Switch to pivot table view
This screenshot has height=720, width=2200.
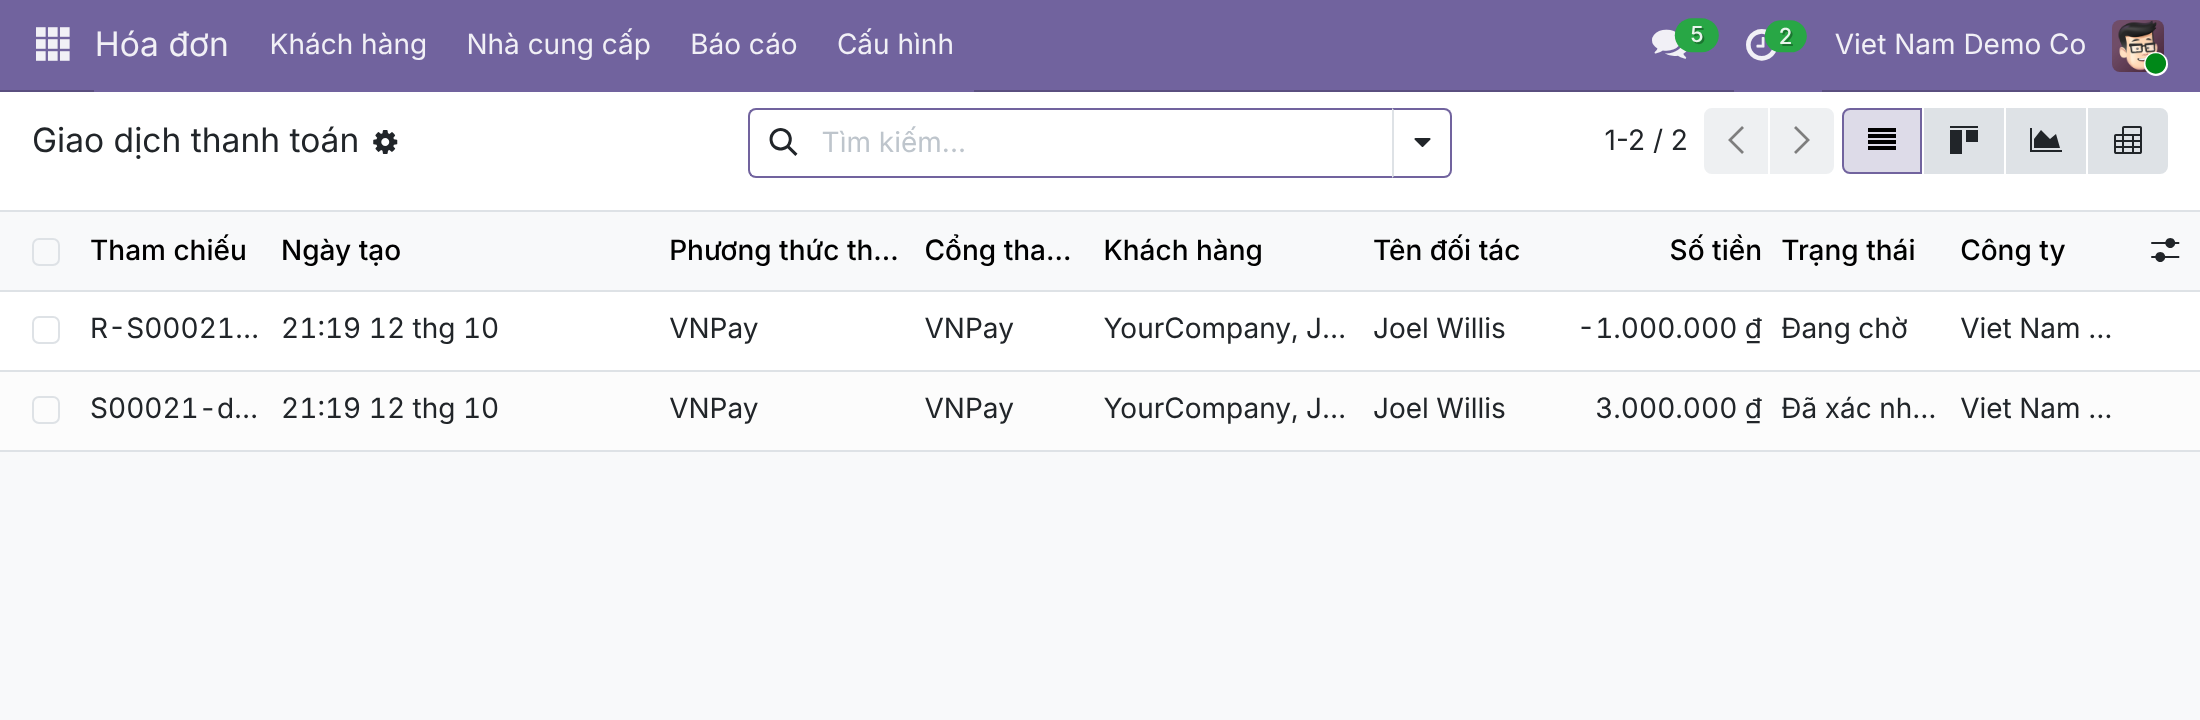[x=2127, y=141]
